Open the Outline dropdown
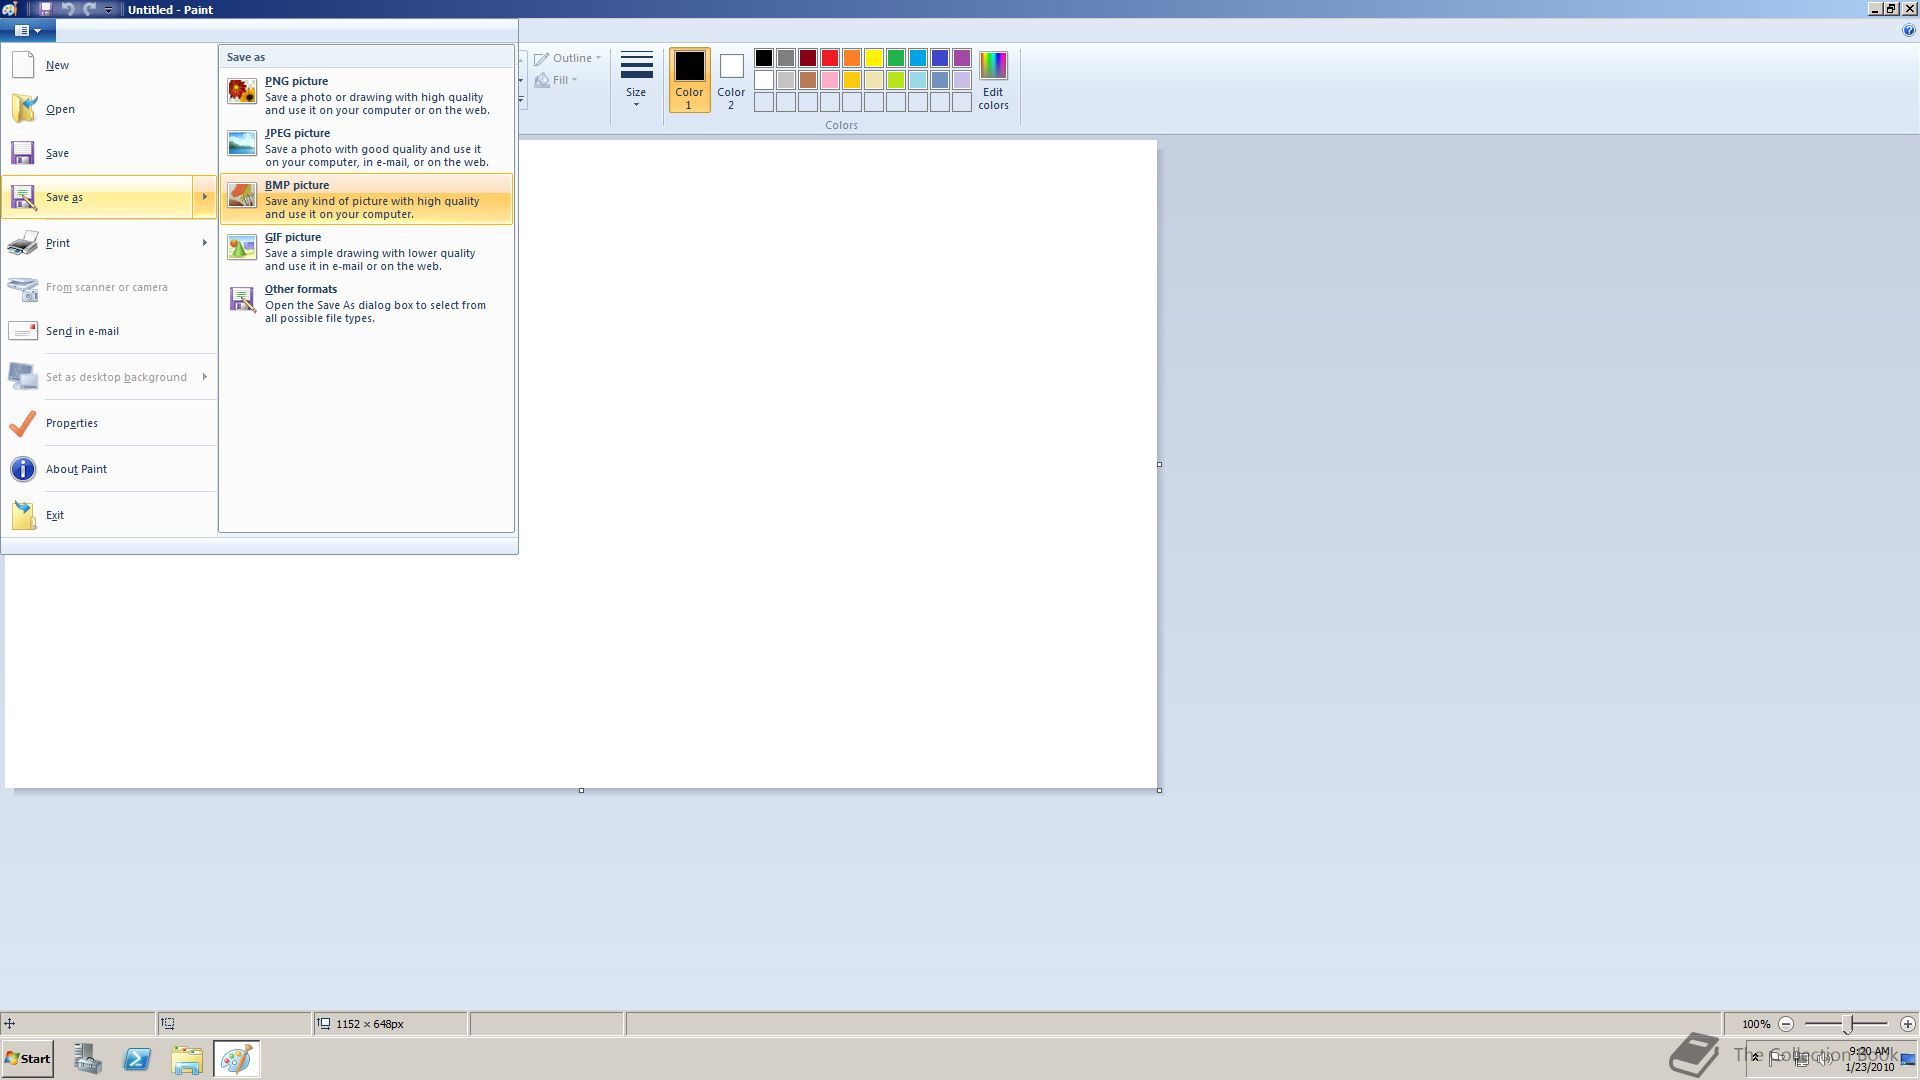The image size is (1920, 1080). (x=568, y=58)
